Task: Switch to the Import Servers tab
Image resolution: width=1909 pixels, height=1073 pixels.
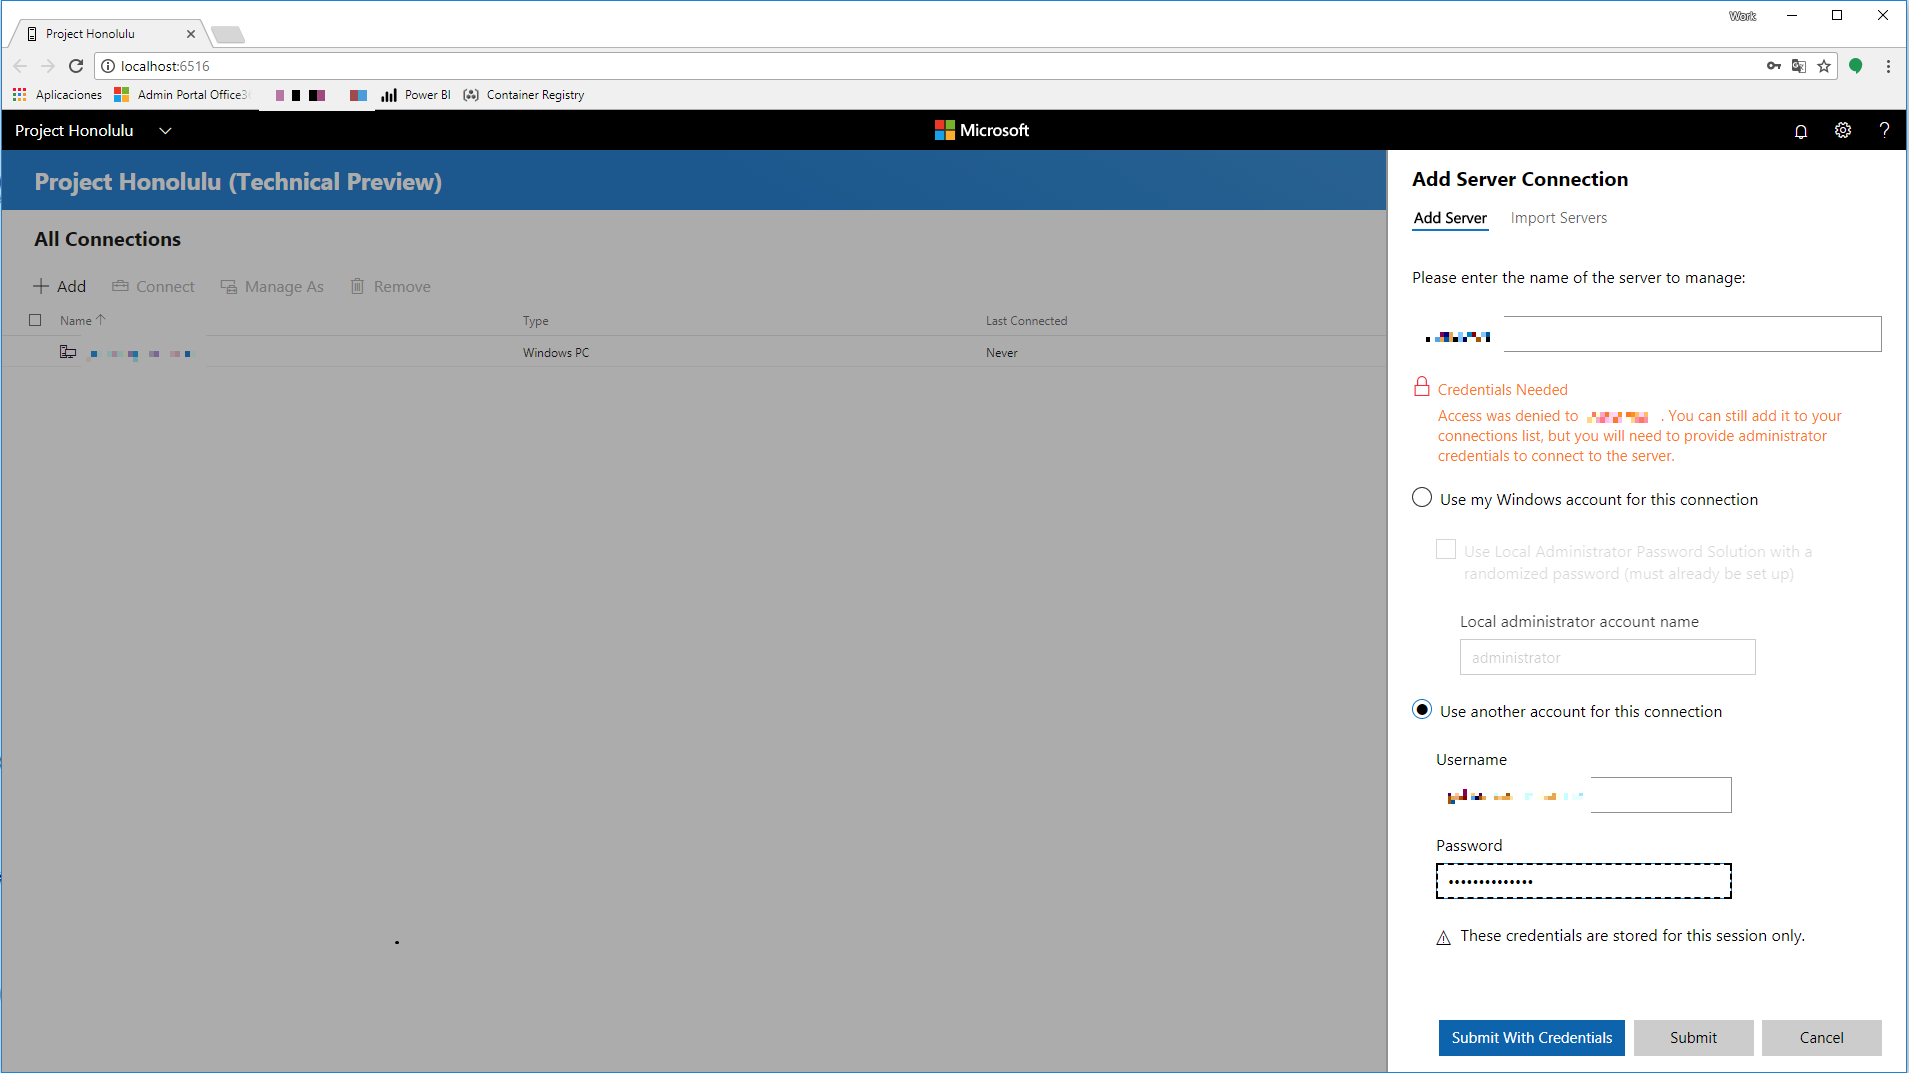Action: point(1558,218)
